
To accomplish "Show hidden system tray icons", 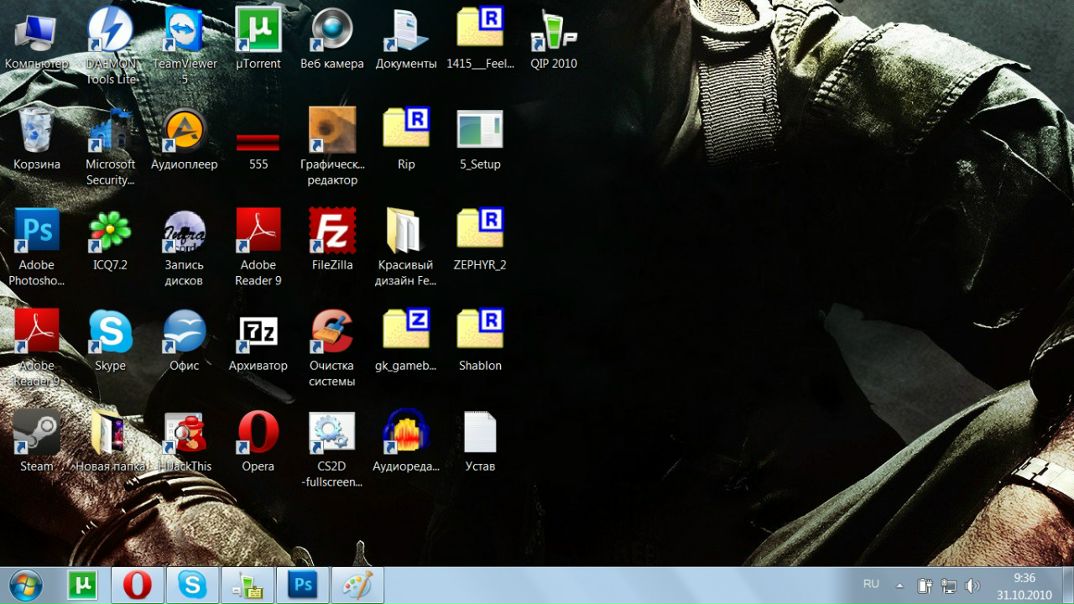I will tap(899, 585).
